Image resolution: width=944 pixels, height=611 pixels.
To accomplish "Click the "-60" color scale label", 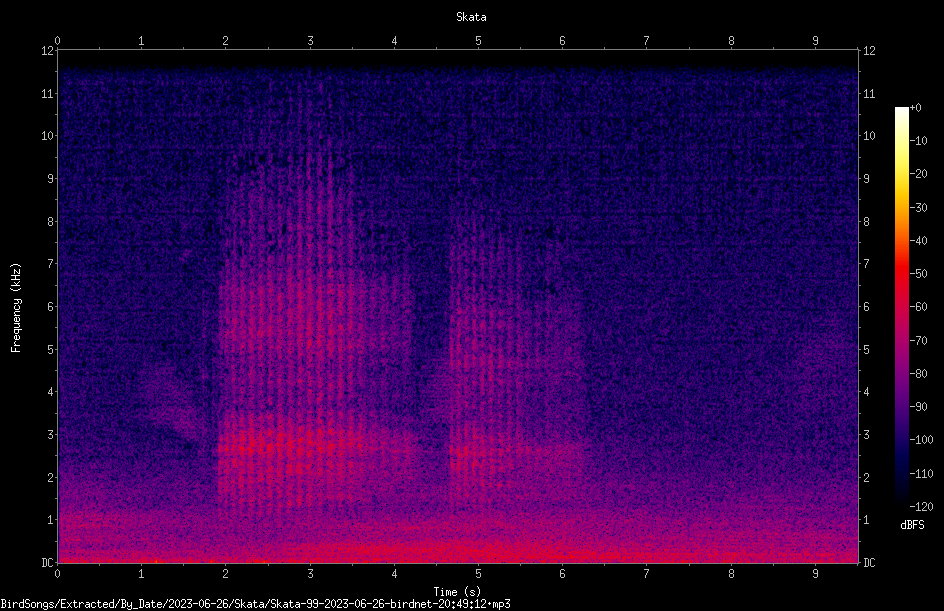I will 918,307.
